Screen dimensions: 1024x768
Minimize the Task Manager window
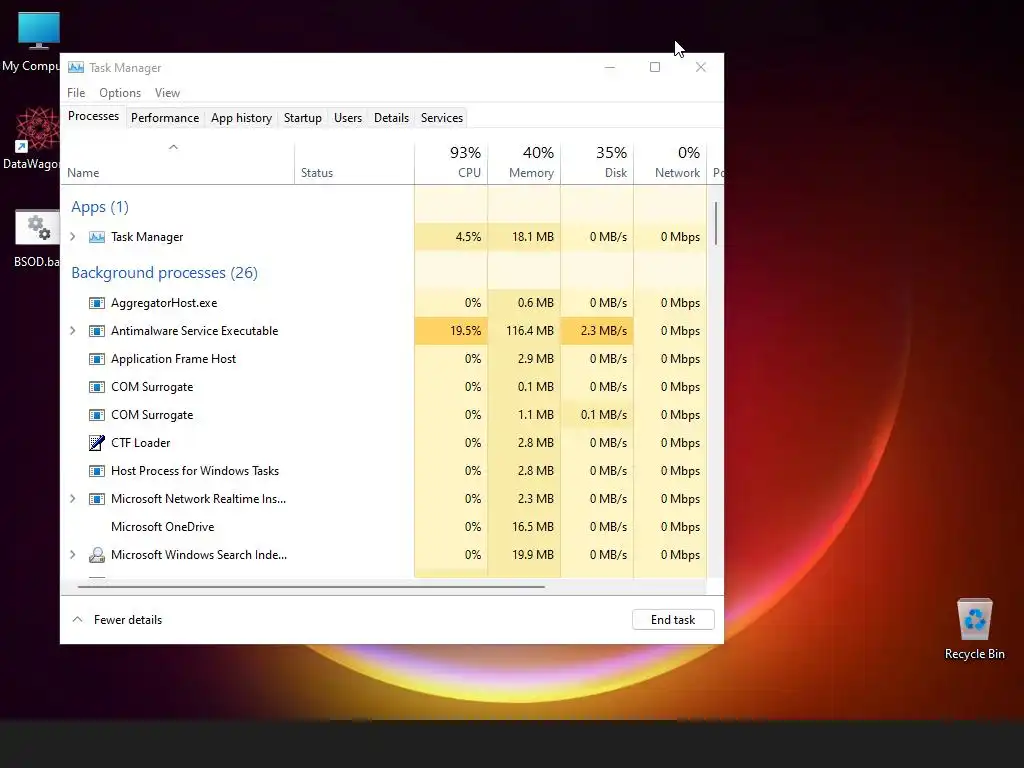609,67
